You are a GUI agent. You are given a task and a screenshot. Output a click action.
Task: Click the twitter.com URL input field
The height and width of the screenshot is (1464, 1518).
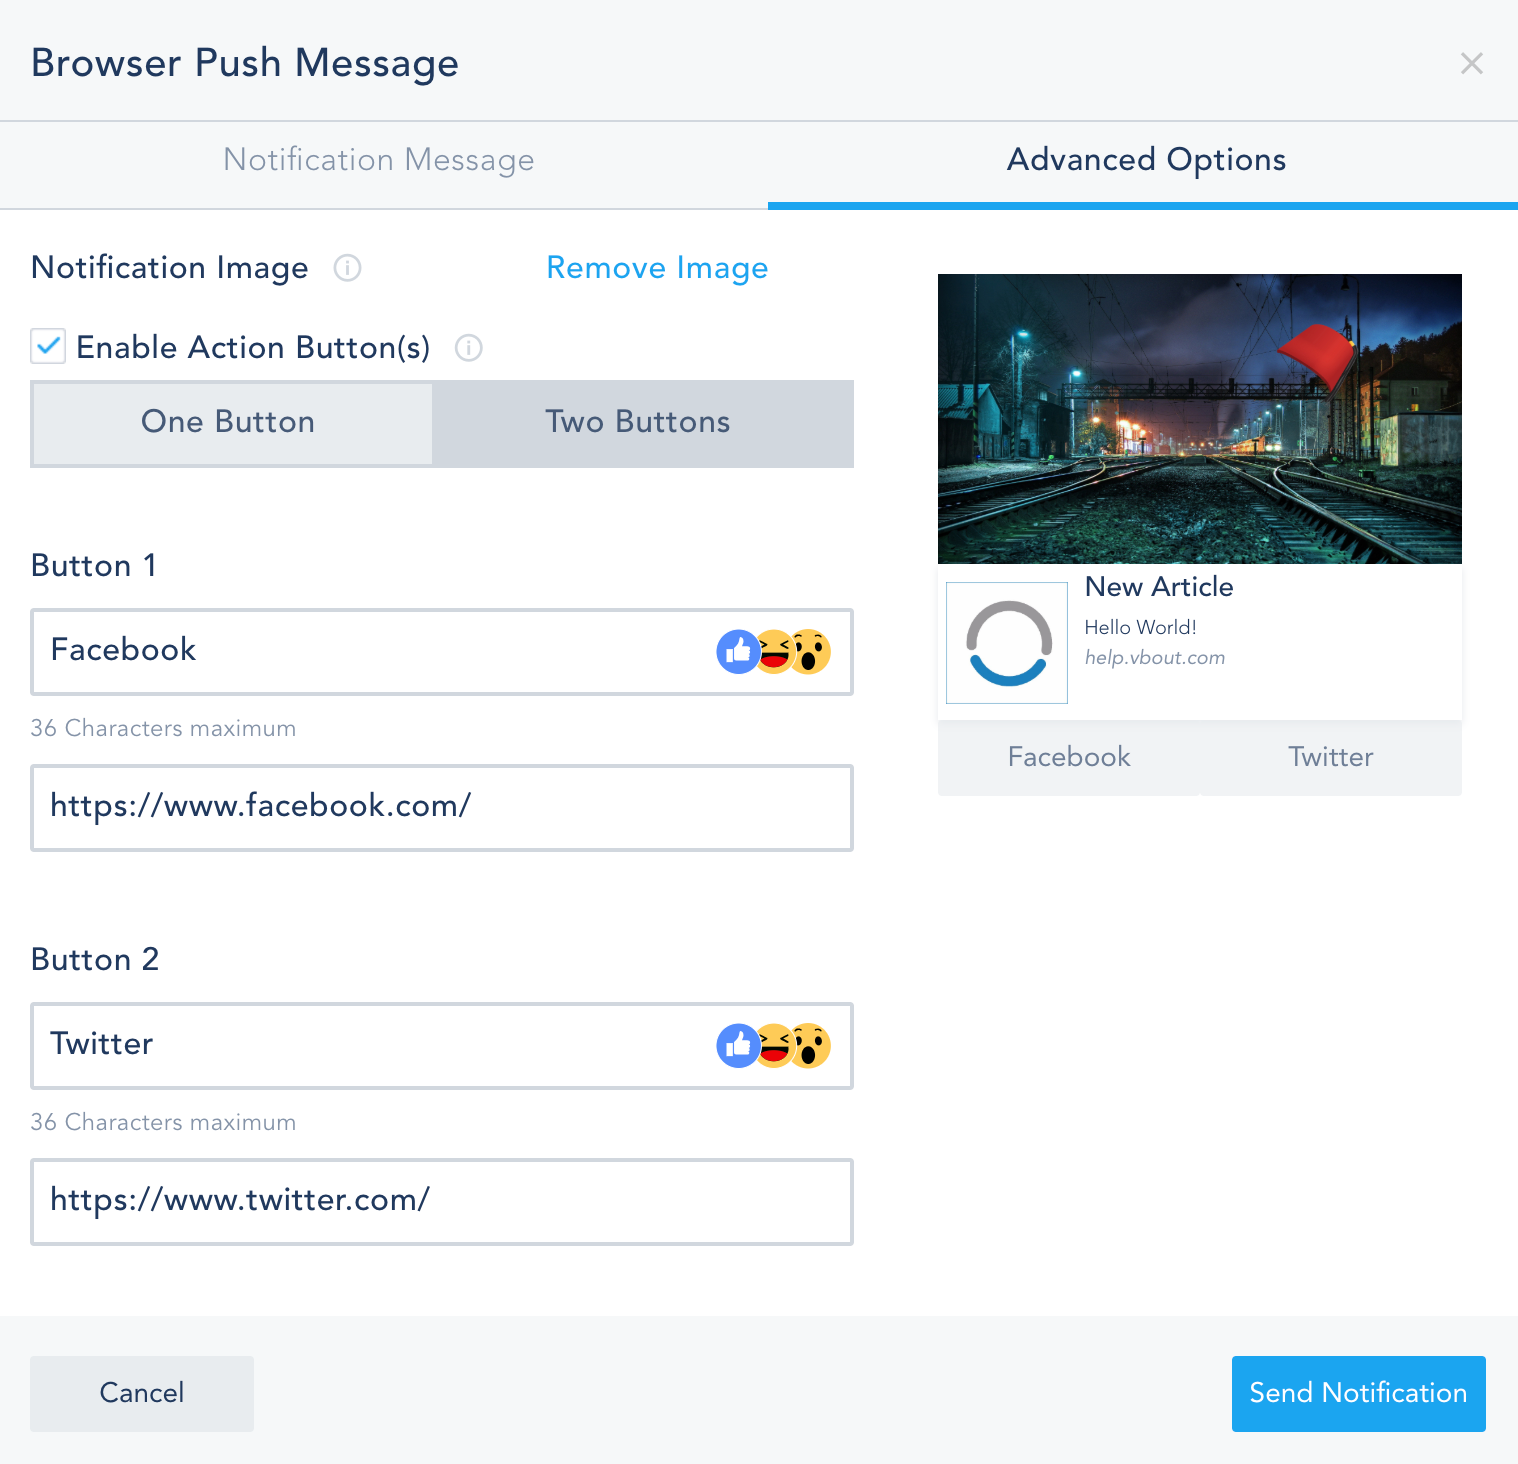(442, 1202)
